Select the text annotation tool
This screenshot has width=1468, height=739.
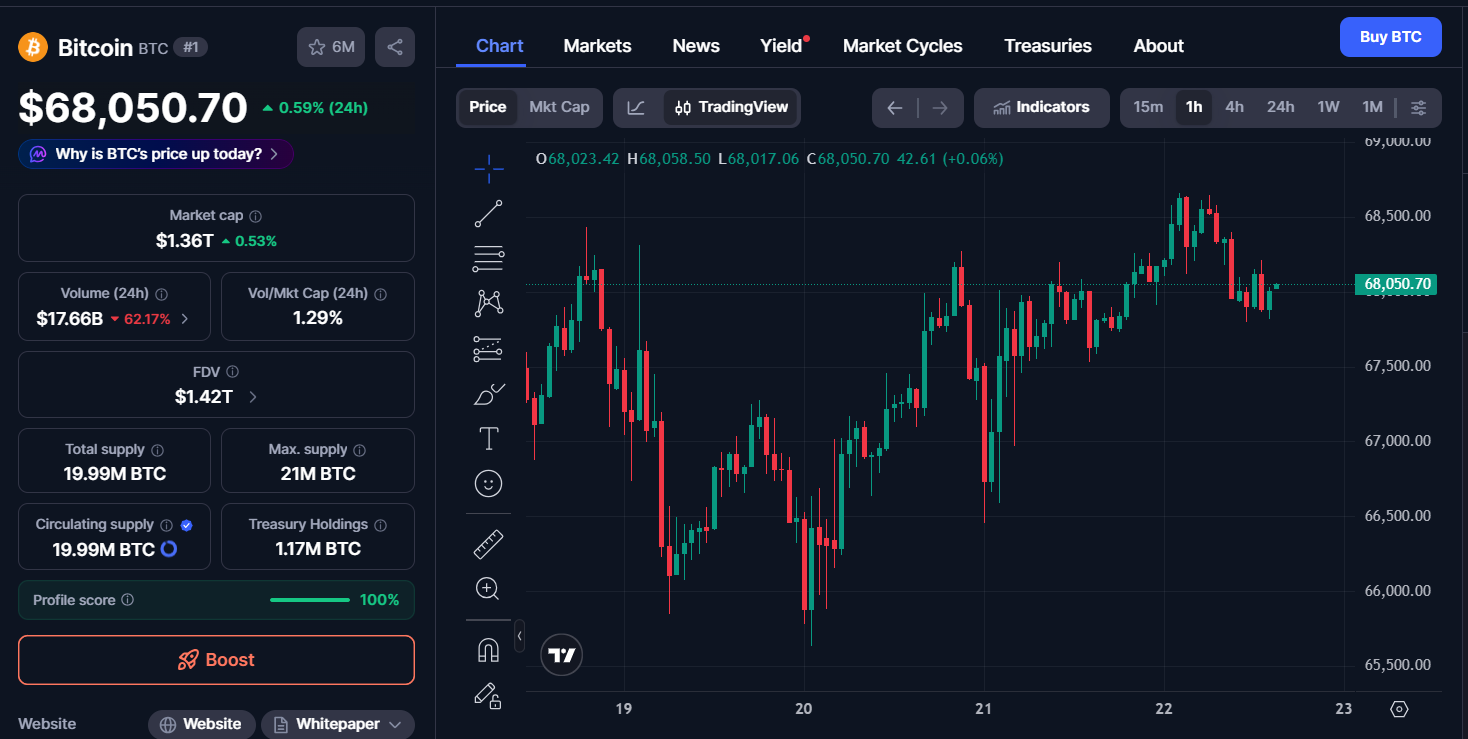click(x=488, y=439)
